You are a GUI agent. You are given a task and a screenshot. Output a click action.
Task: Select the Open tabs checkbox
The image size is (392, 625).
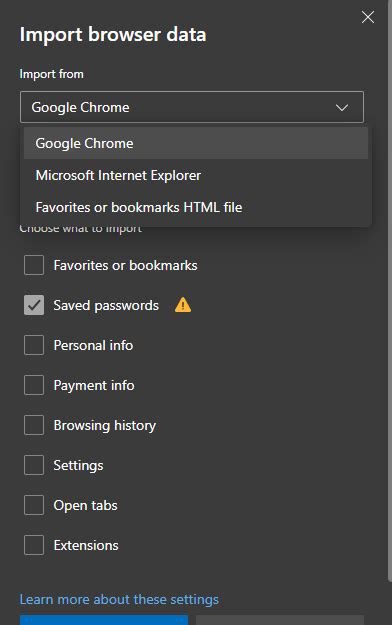pos(34,505)
